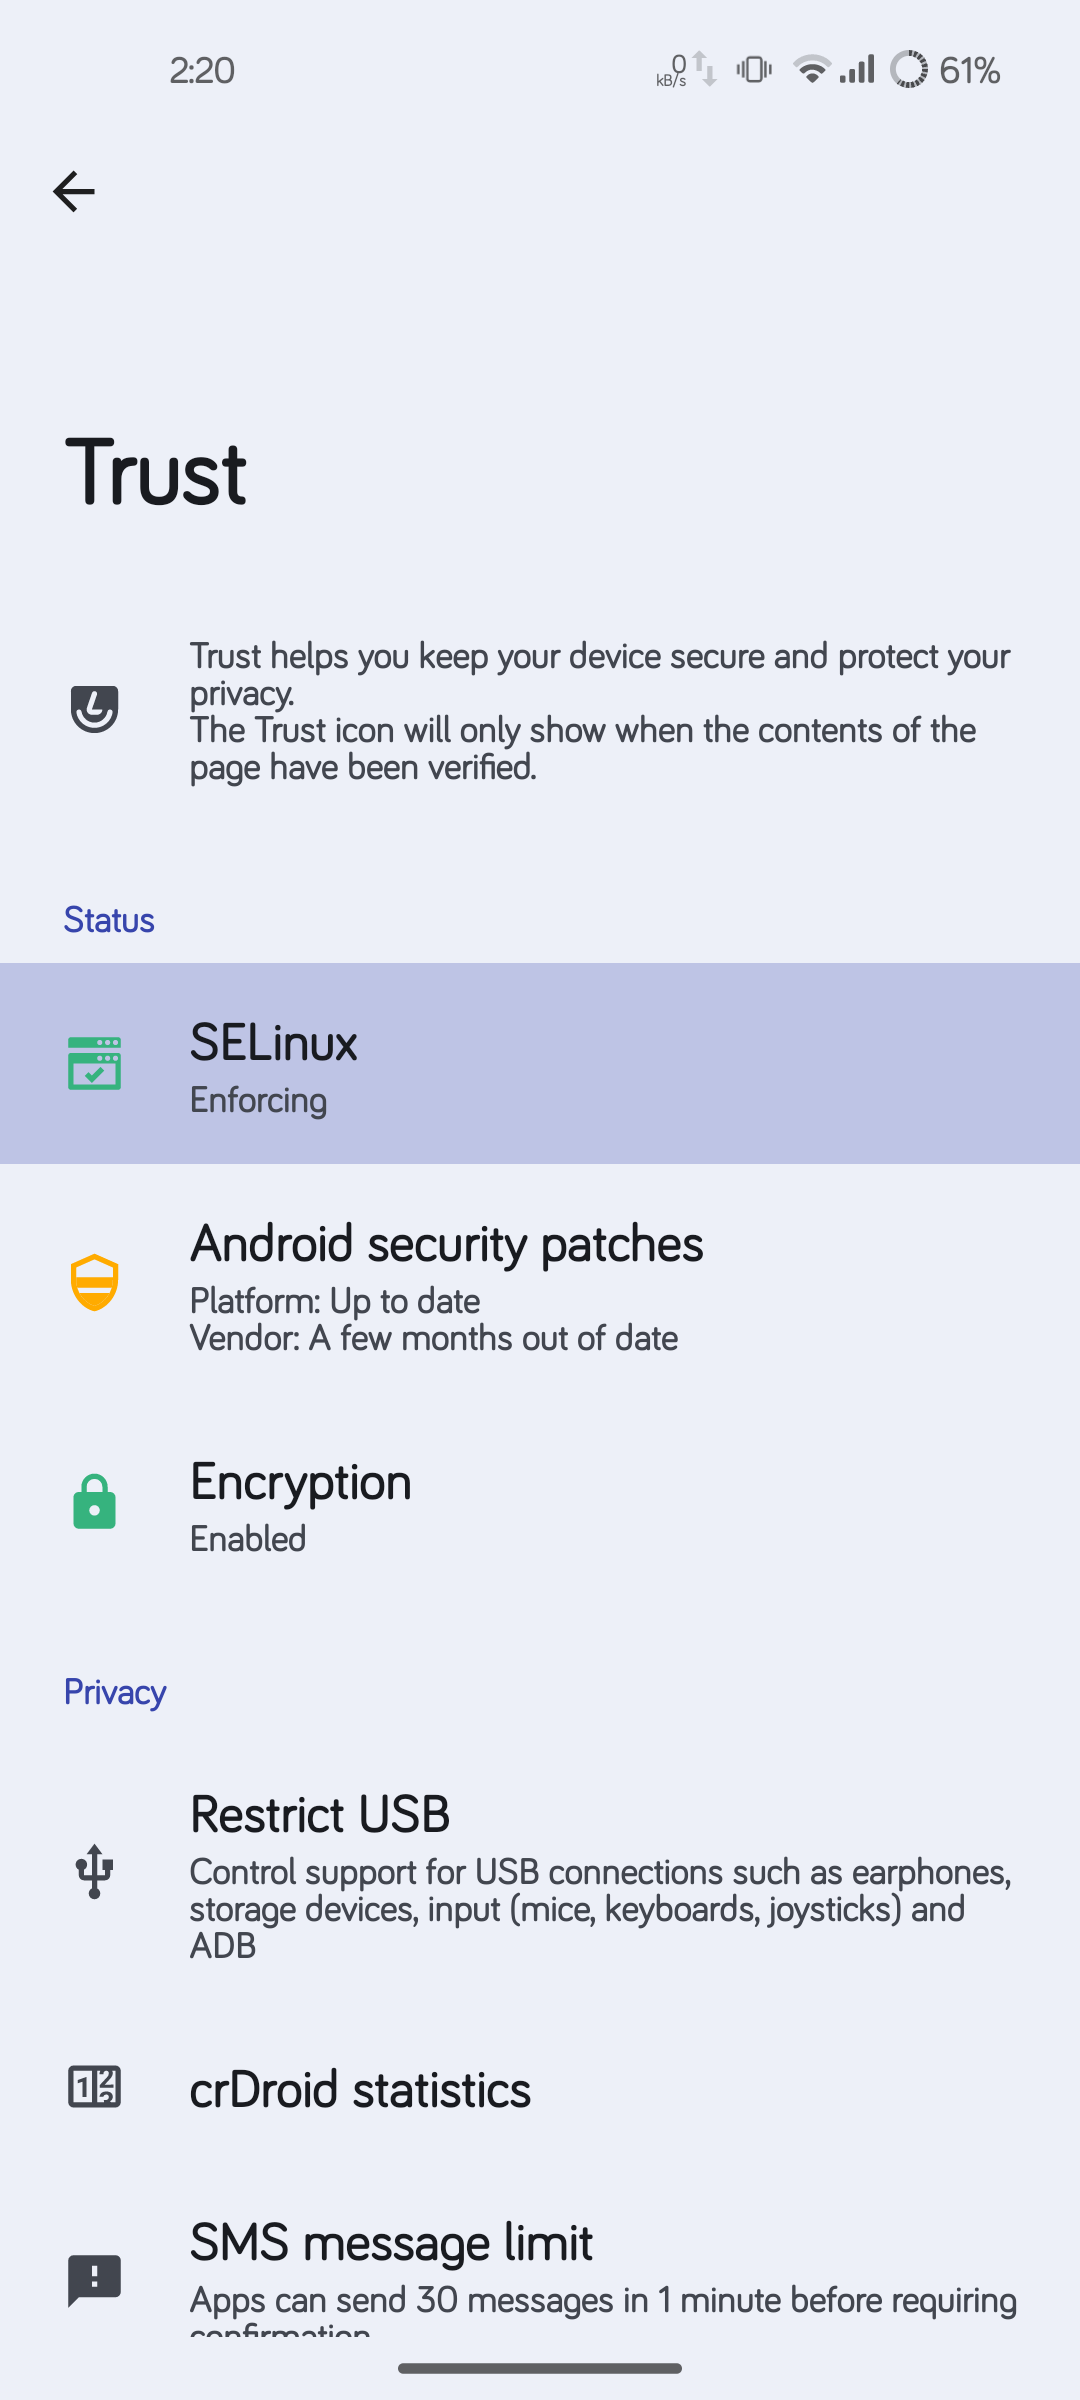The width and height of the screenshot is (1080, 2400).
Task: Tap the USB trident icon
Action: [95, 1871]
